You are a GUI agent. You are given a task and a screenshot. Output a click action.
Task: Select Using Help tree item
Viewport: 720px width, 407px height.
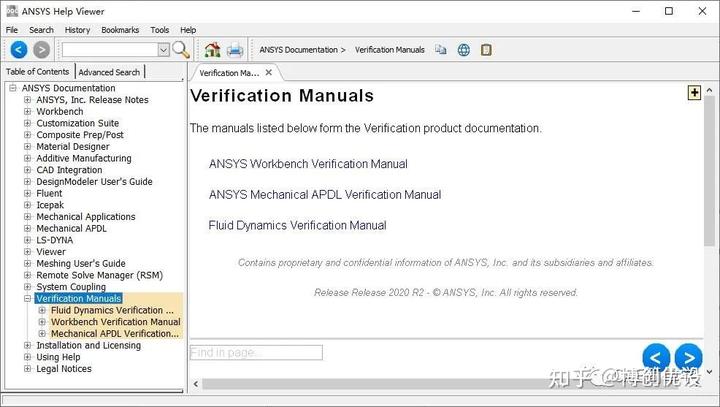coord(58,357)
